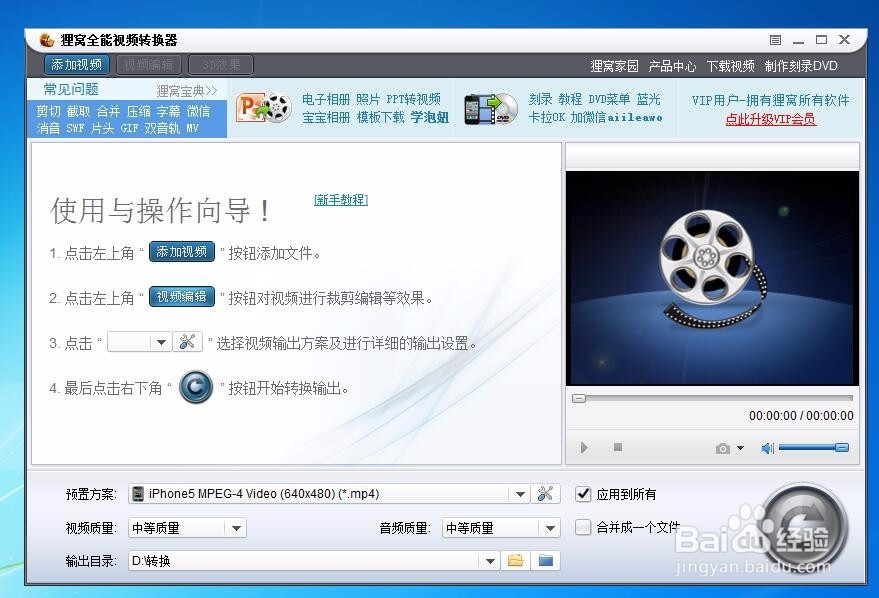This screenshot has width=879, height=598.
Task: Click the 学泡妞 link
Action: (430, 117)
